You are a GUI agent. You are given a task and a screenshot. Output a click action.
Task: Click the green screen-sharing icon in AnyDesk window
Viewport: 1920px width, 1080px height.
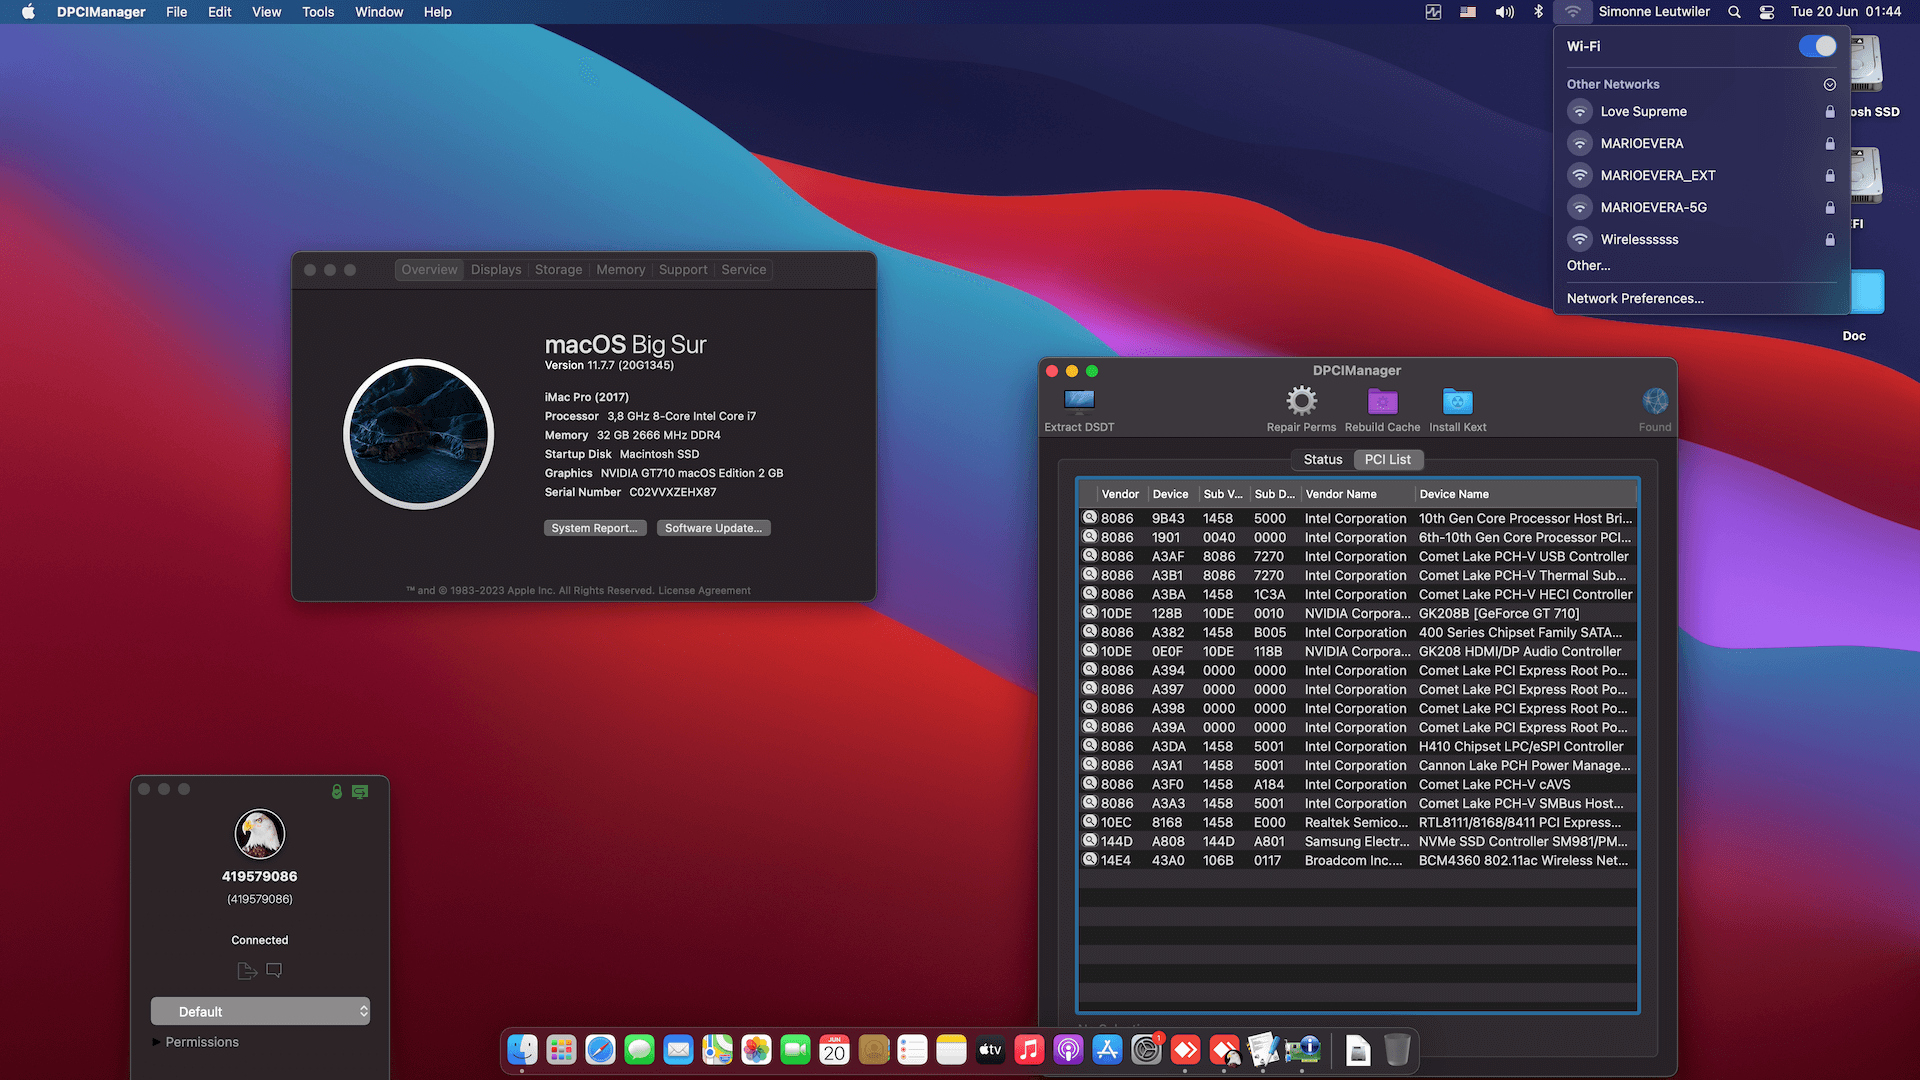click(360, 791)
